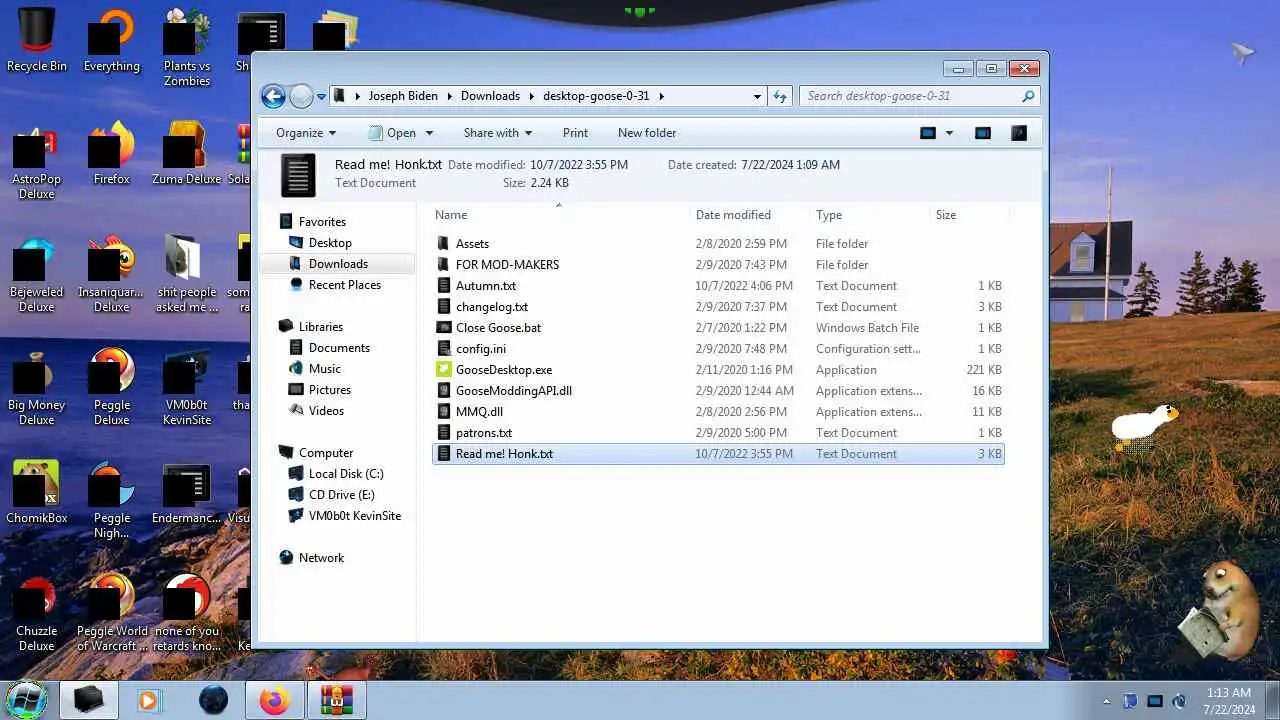Open the Everything desktop shortcut
The image size is (1280, 720).
(112, 40)
